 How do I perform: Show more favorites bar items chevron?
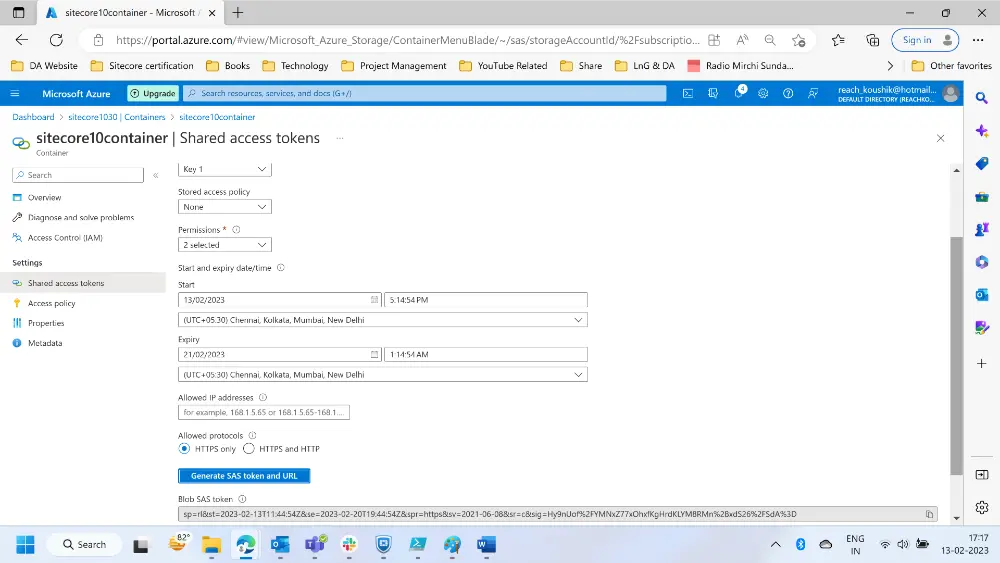[x=890, y=66]
